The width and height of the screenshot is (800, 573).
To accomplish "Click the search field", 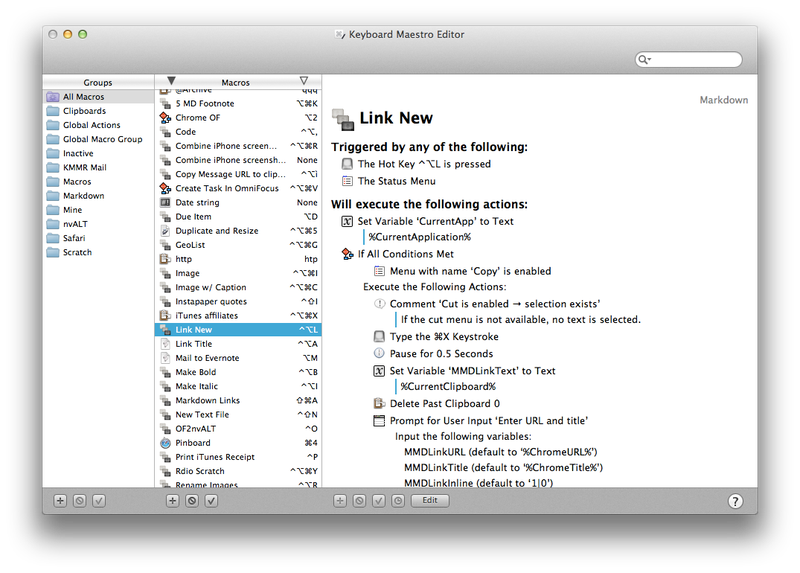I will coord(689,59).
